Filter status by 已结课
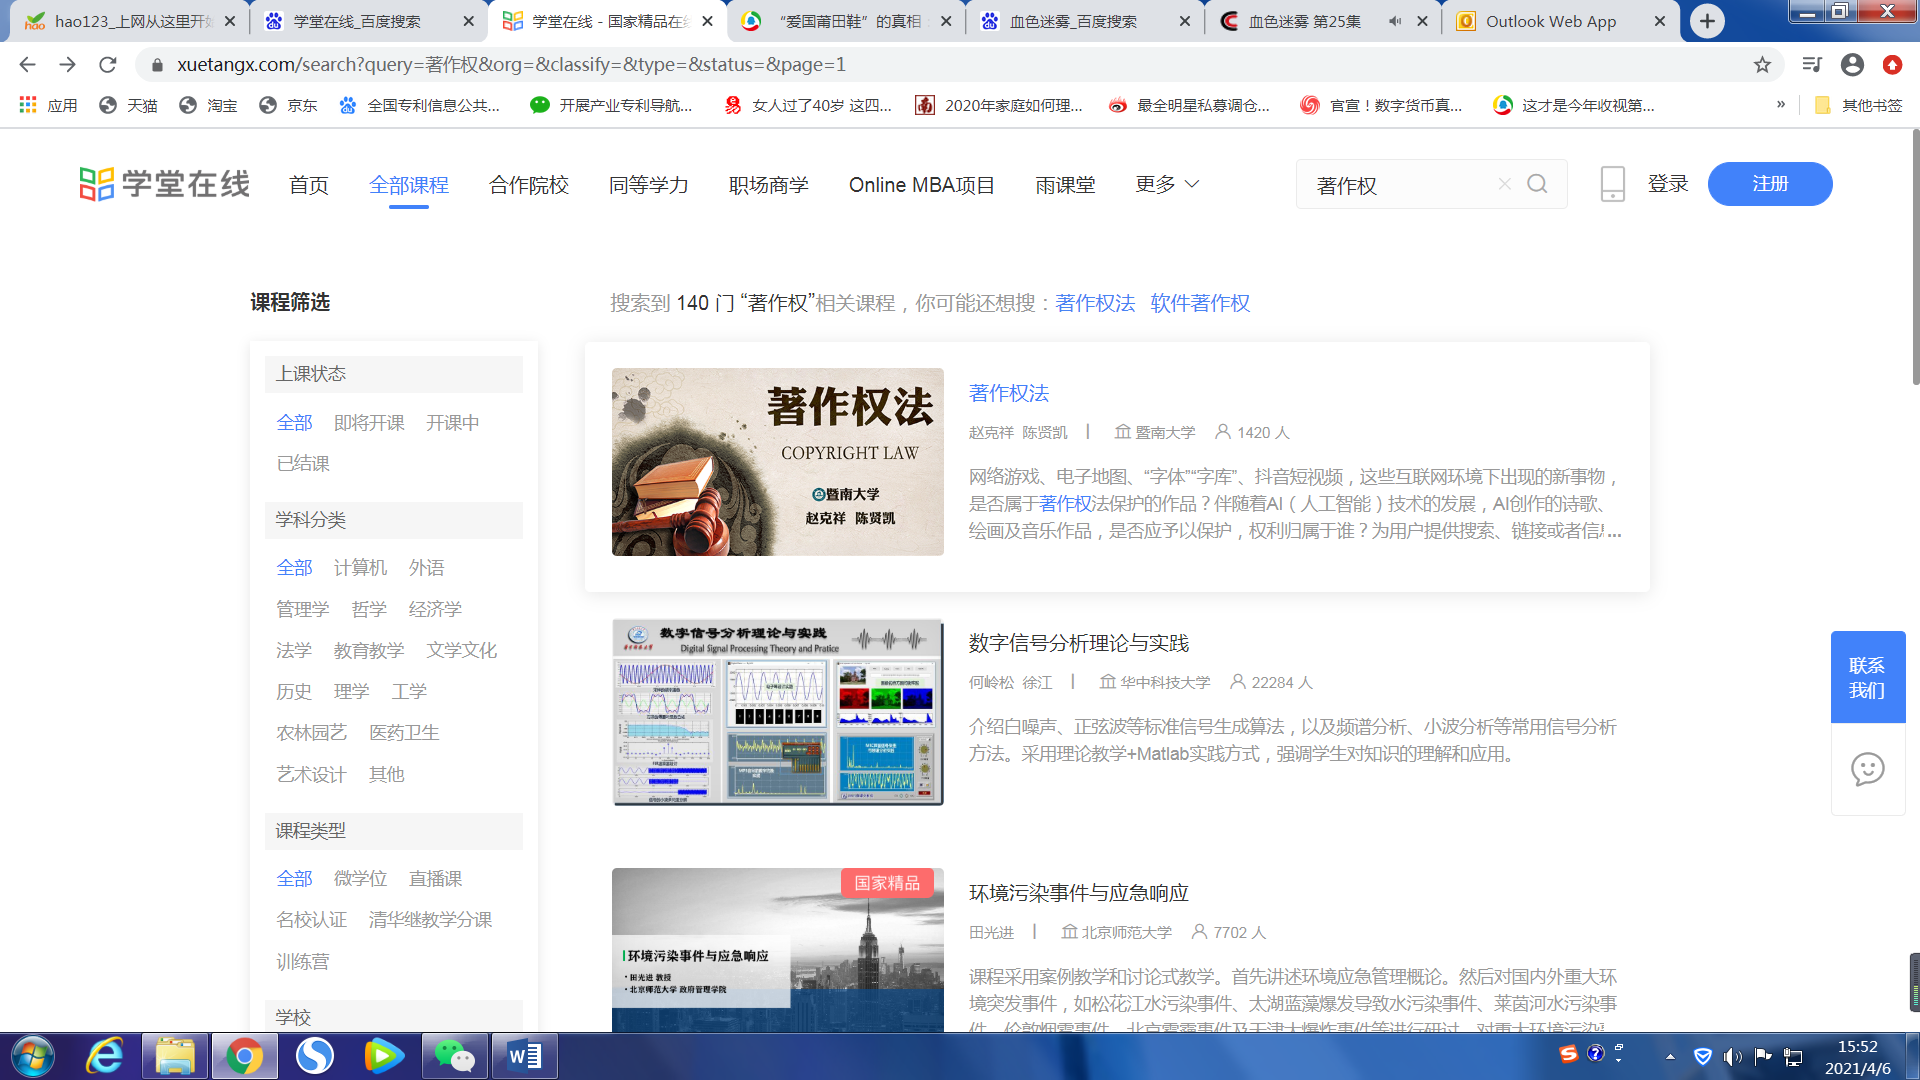This screenshot has width=1920, height=1080. tap(303, 464)
